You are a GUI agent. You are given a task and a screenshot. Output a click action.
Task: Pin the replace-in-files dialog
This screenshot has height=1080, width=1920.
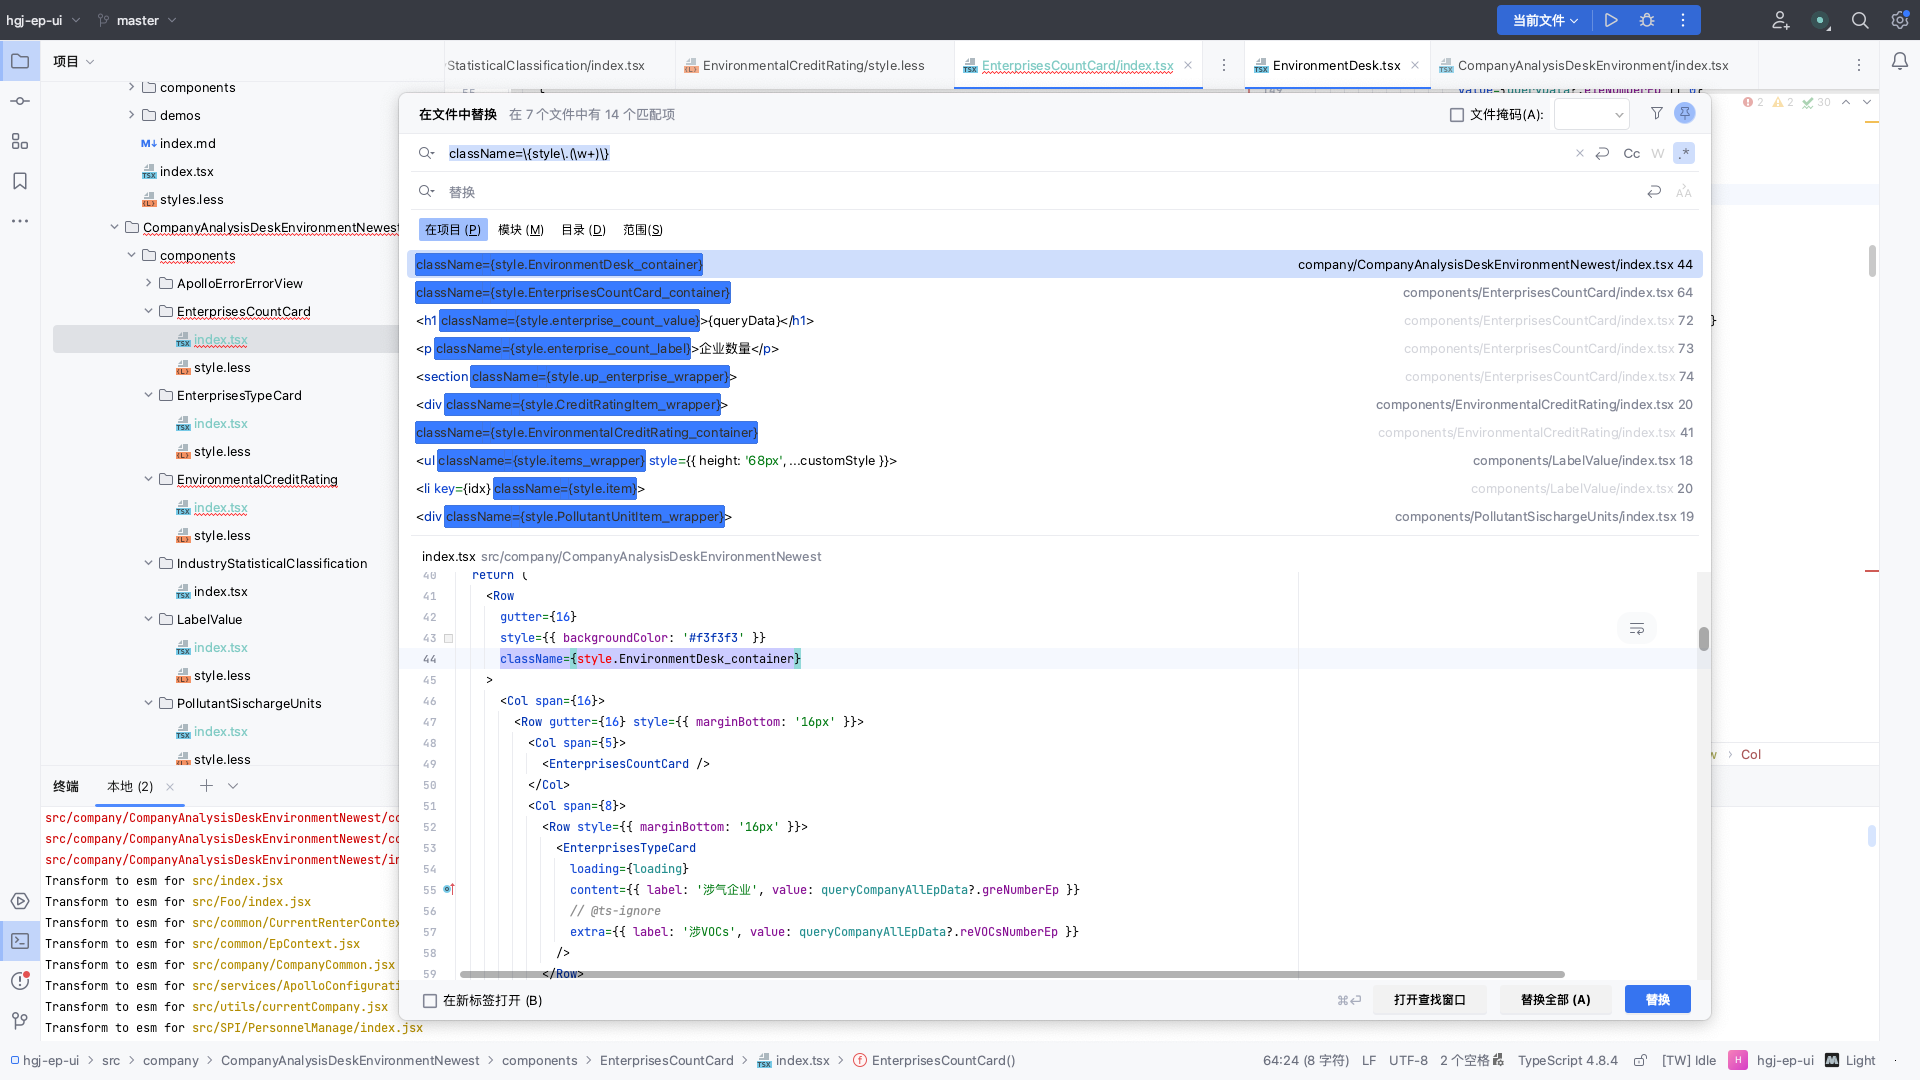tap(1685, 114)
